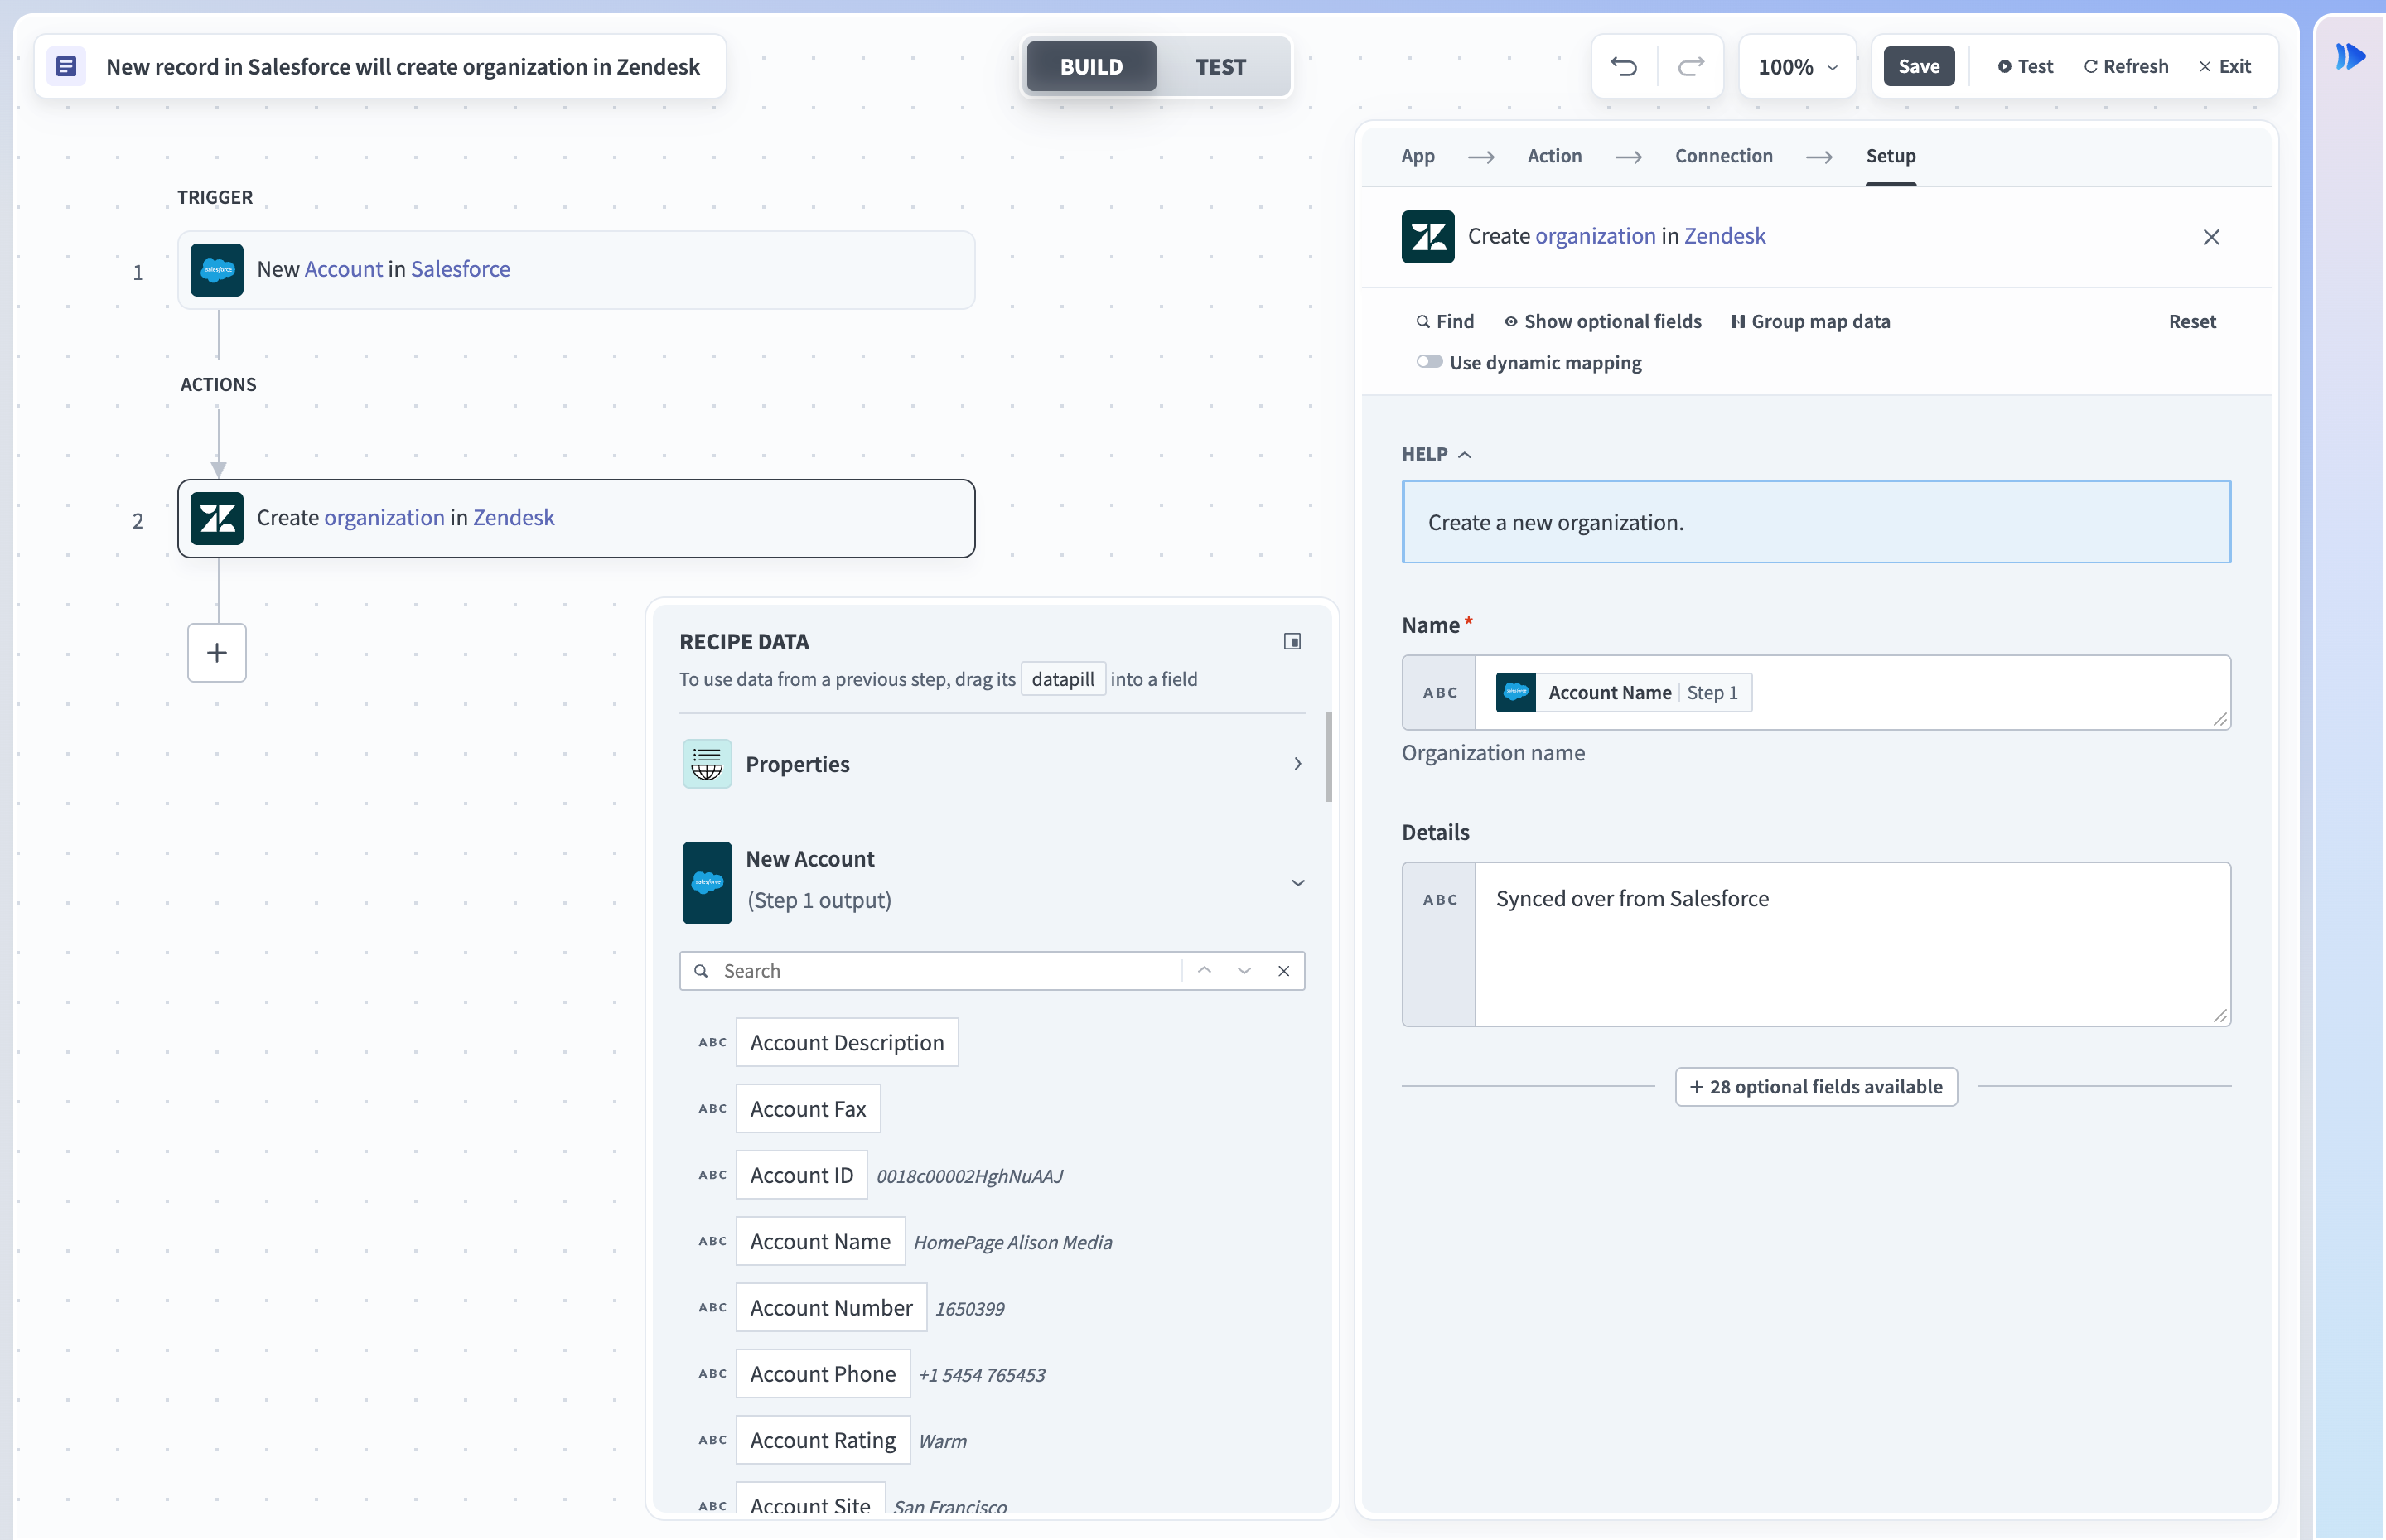Select the Account Fax datapill
This screenshot has height=1540, width=2386.
point(808,1108)
